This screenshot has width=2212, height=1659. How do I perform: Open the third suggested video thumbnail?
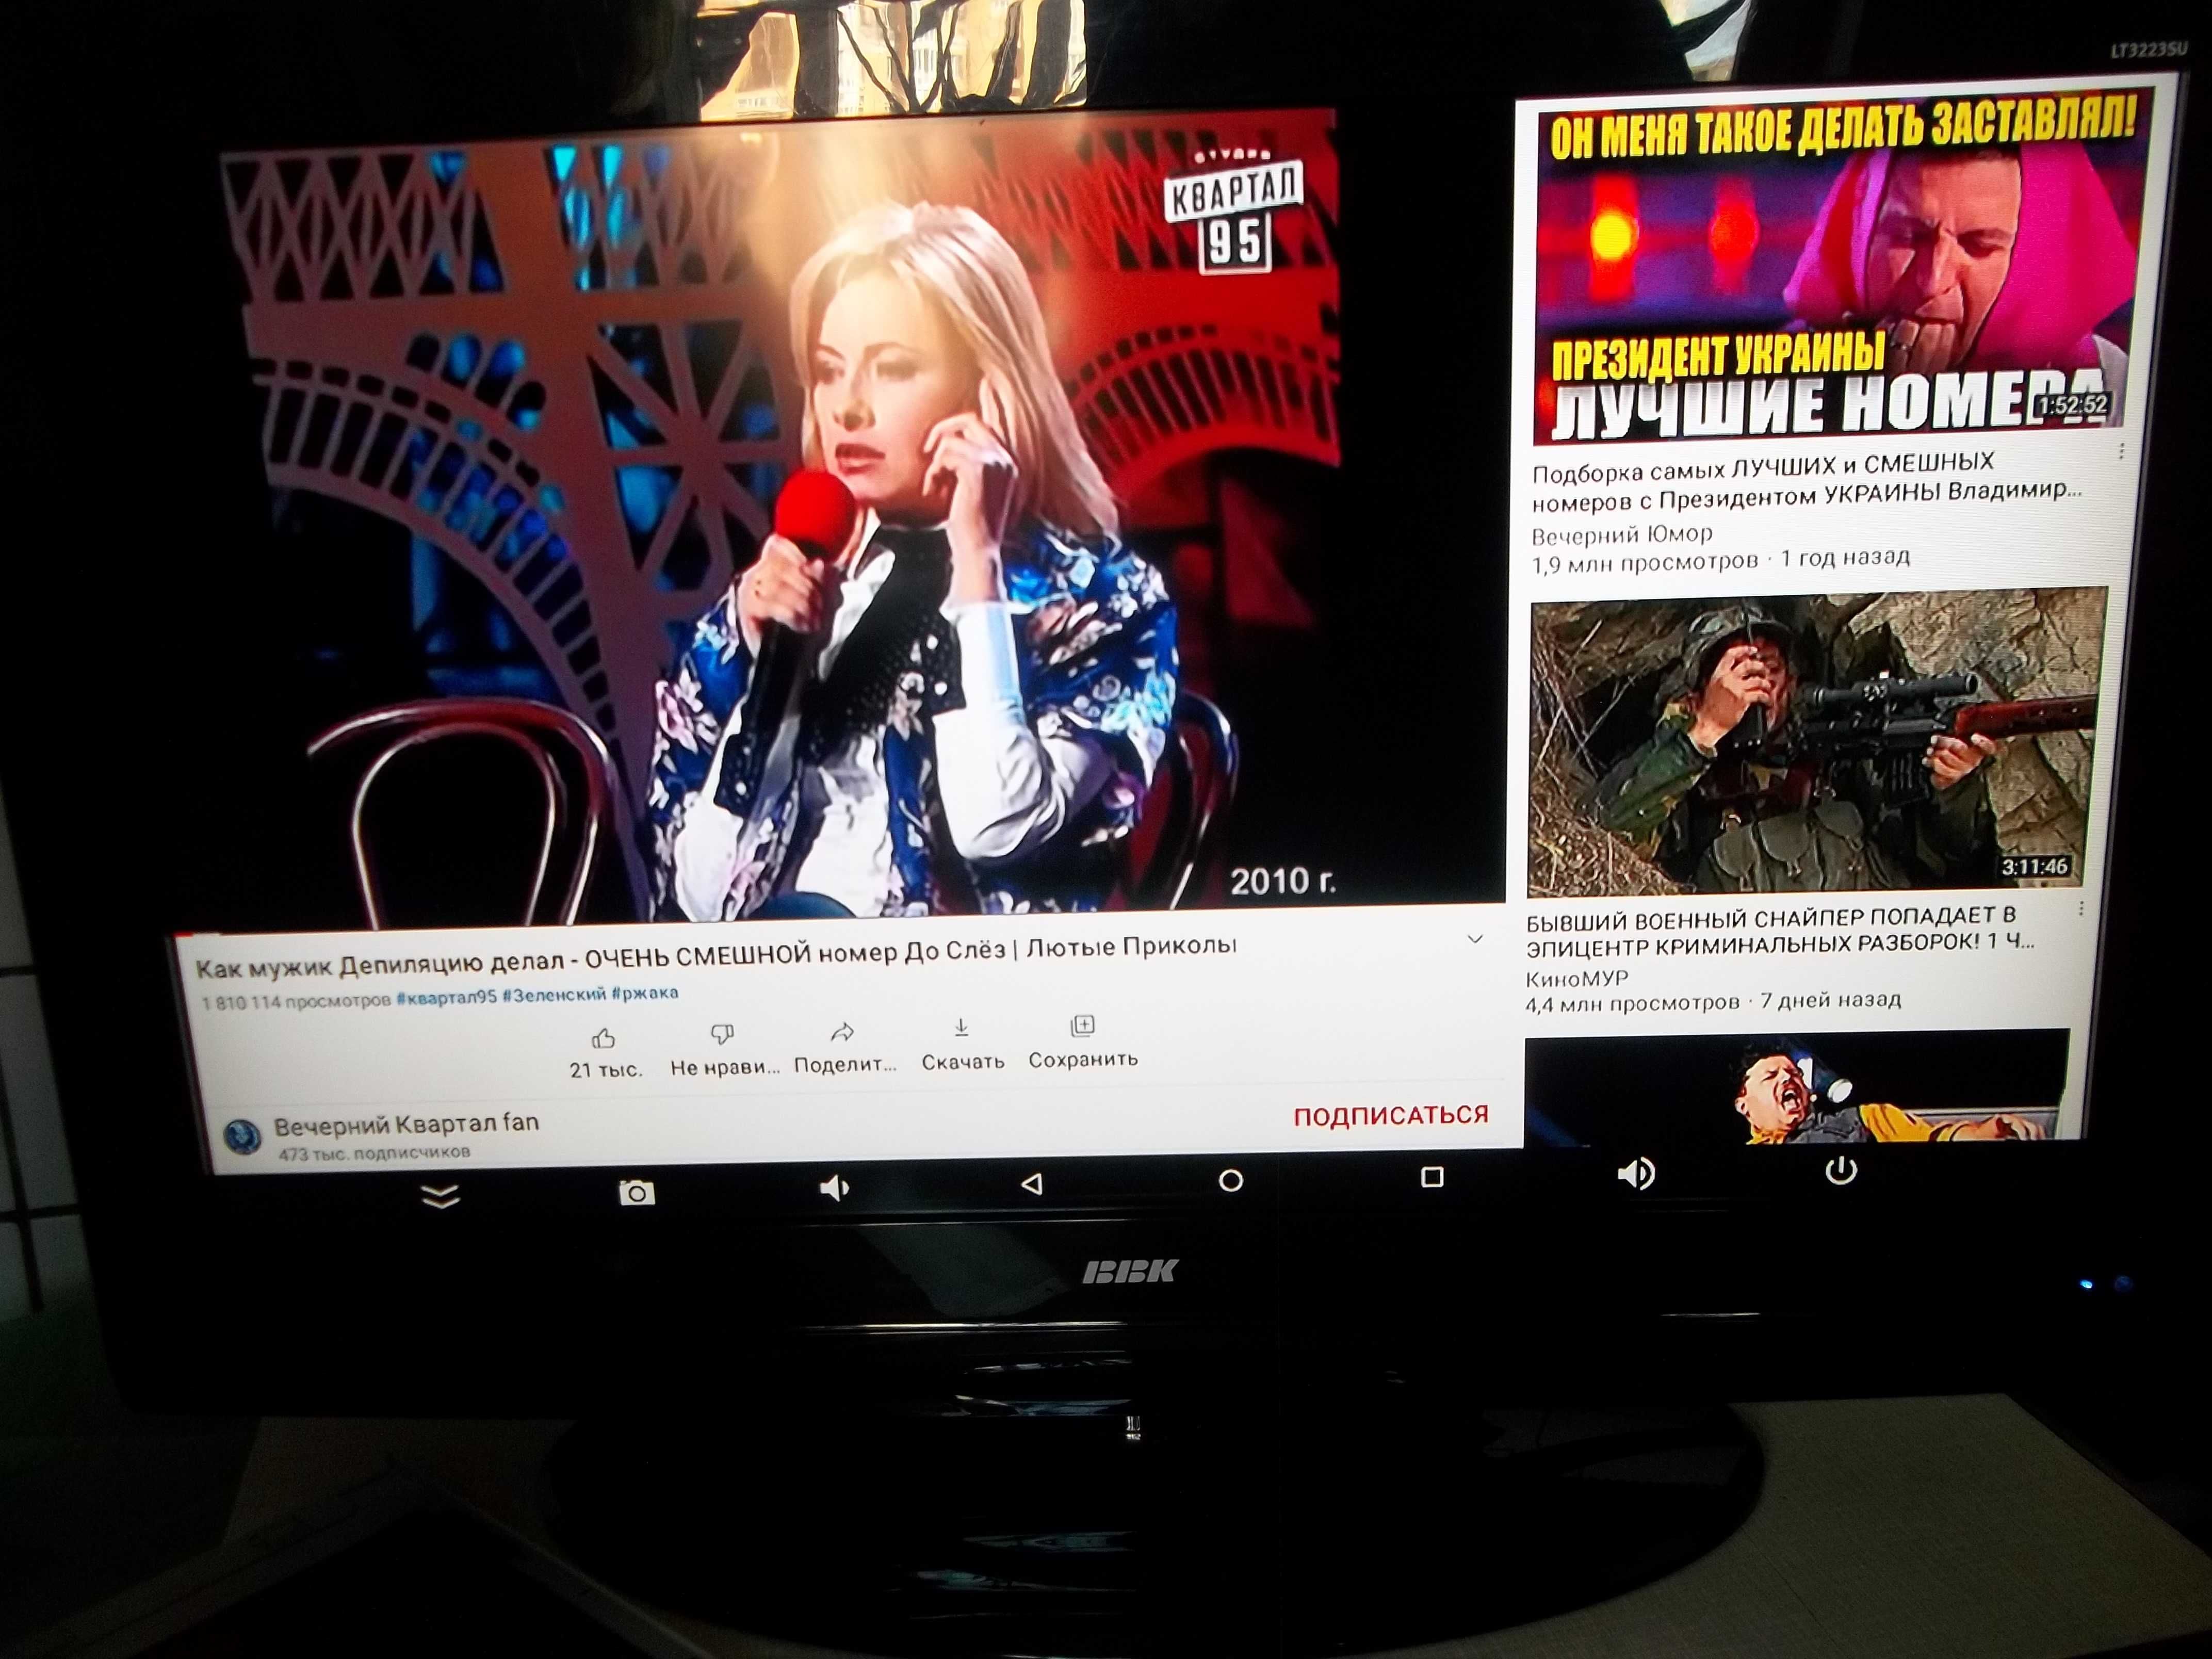(1797, 1087)
